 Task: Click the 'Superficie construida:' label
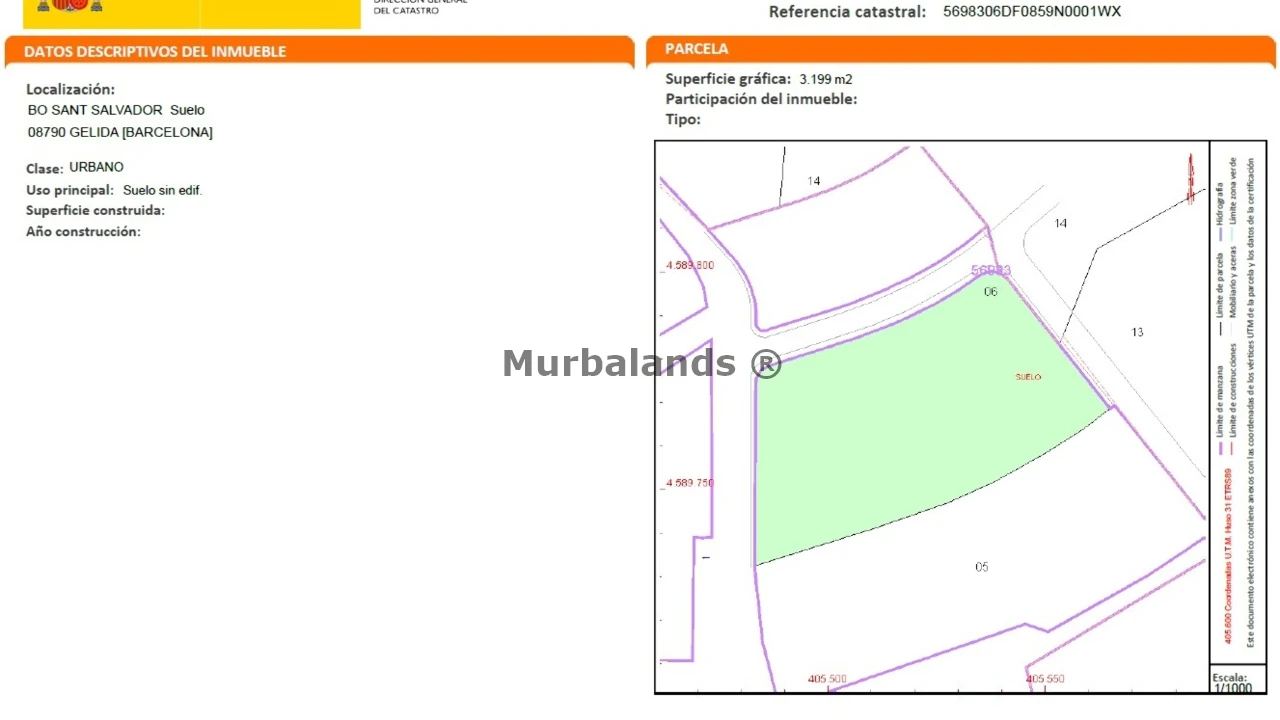point(95,211)
